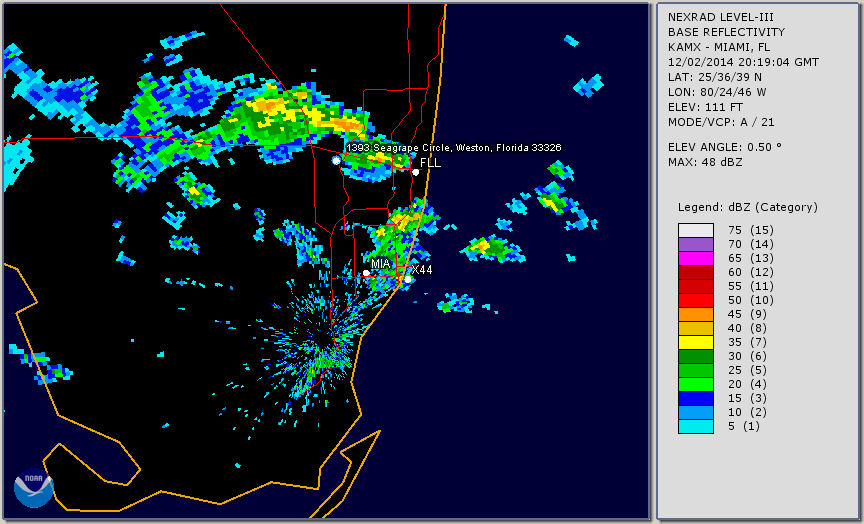Image resolution: width=864 pixels, height=524 pixels.
Task: Select the 25 dBZ green legend swatch
Action: 696,371
